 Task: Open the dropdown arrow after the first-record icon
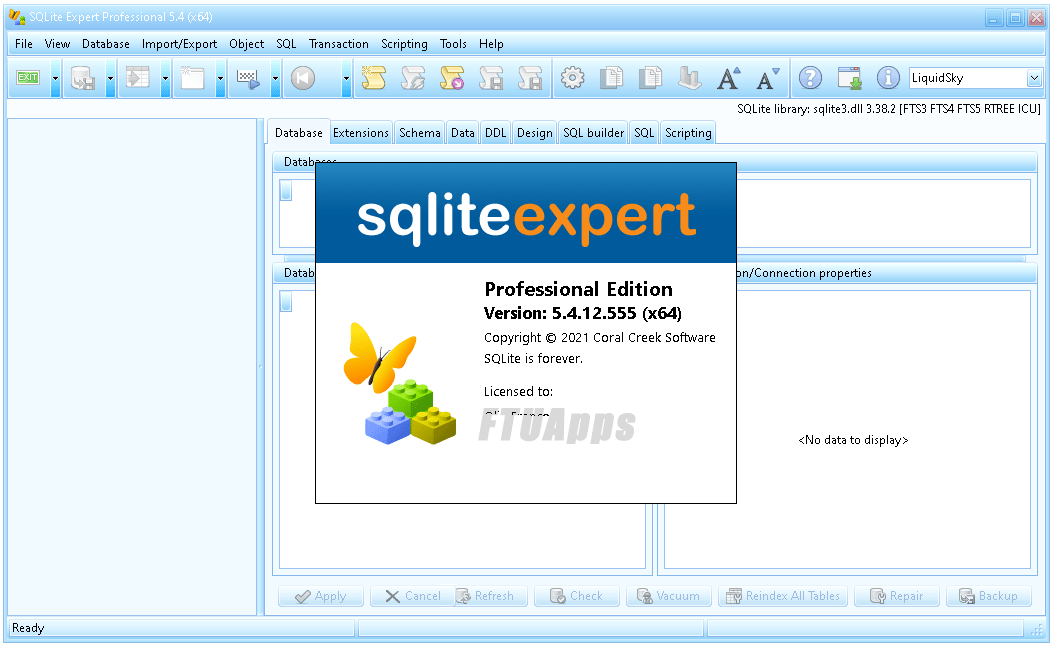pyautogui.click(x=346, y=78)
